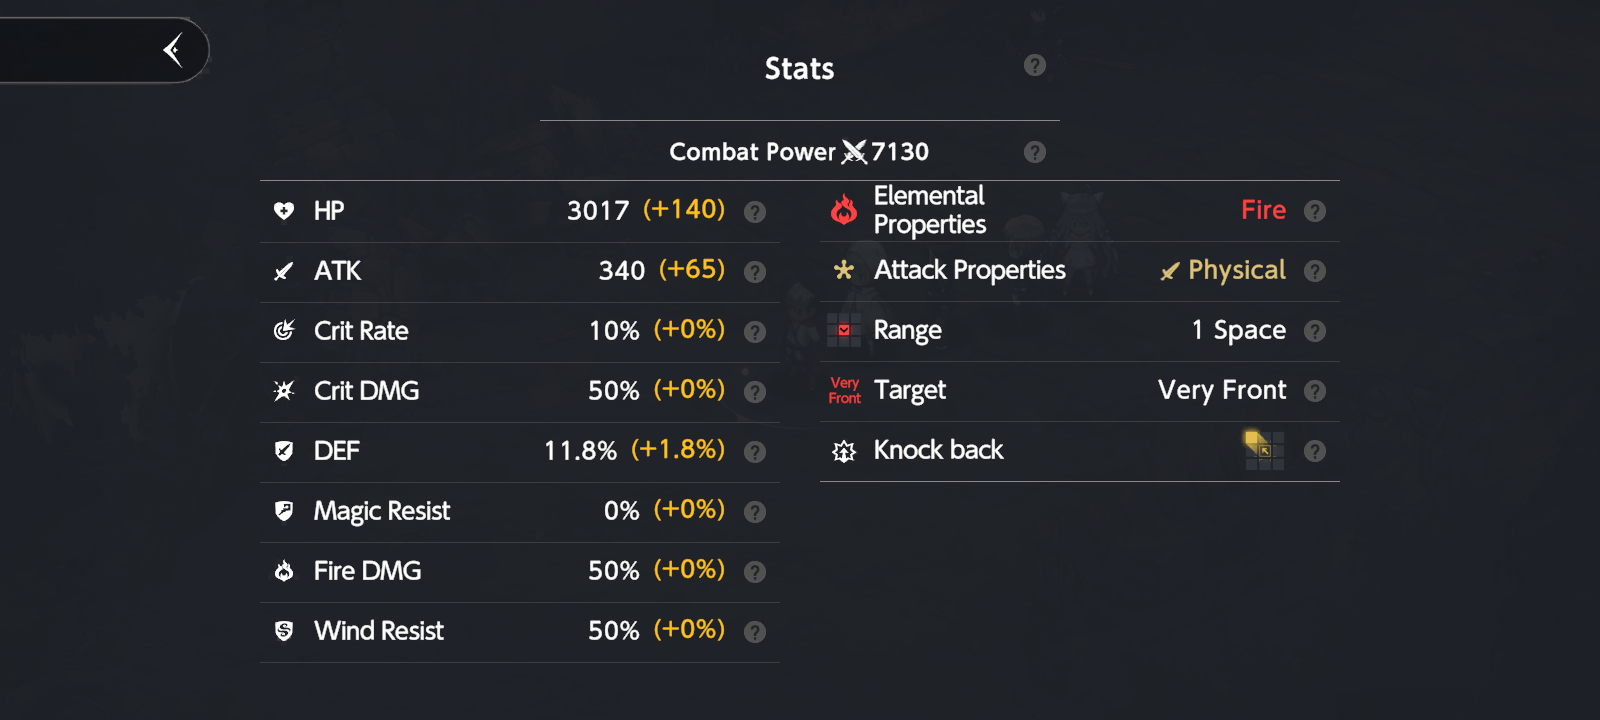Go back using the left arrow button

tap(173, 49)
